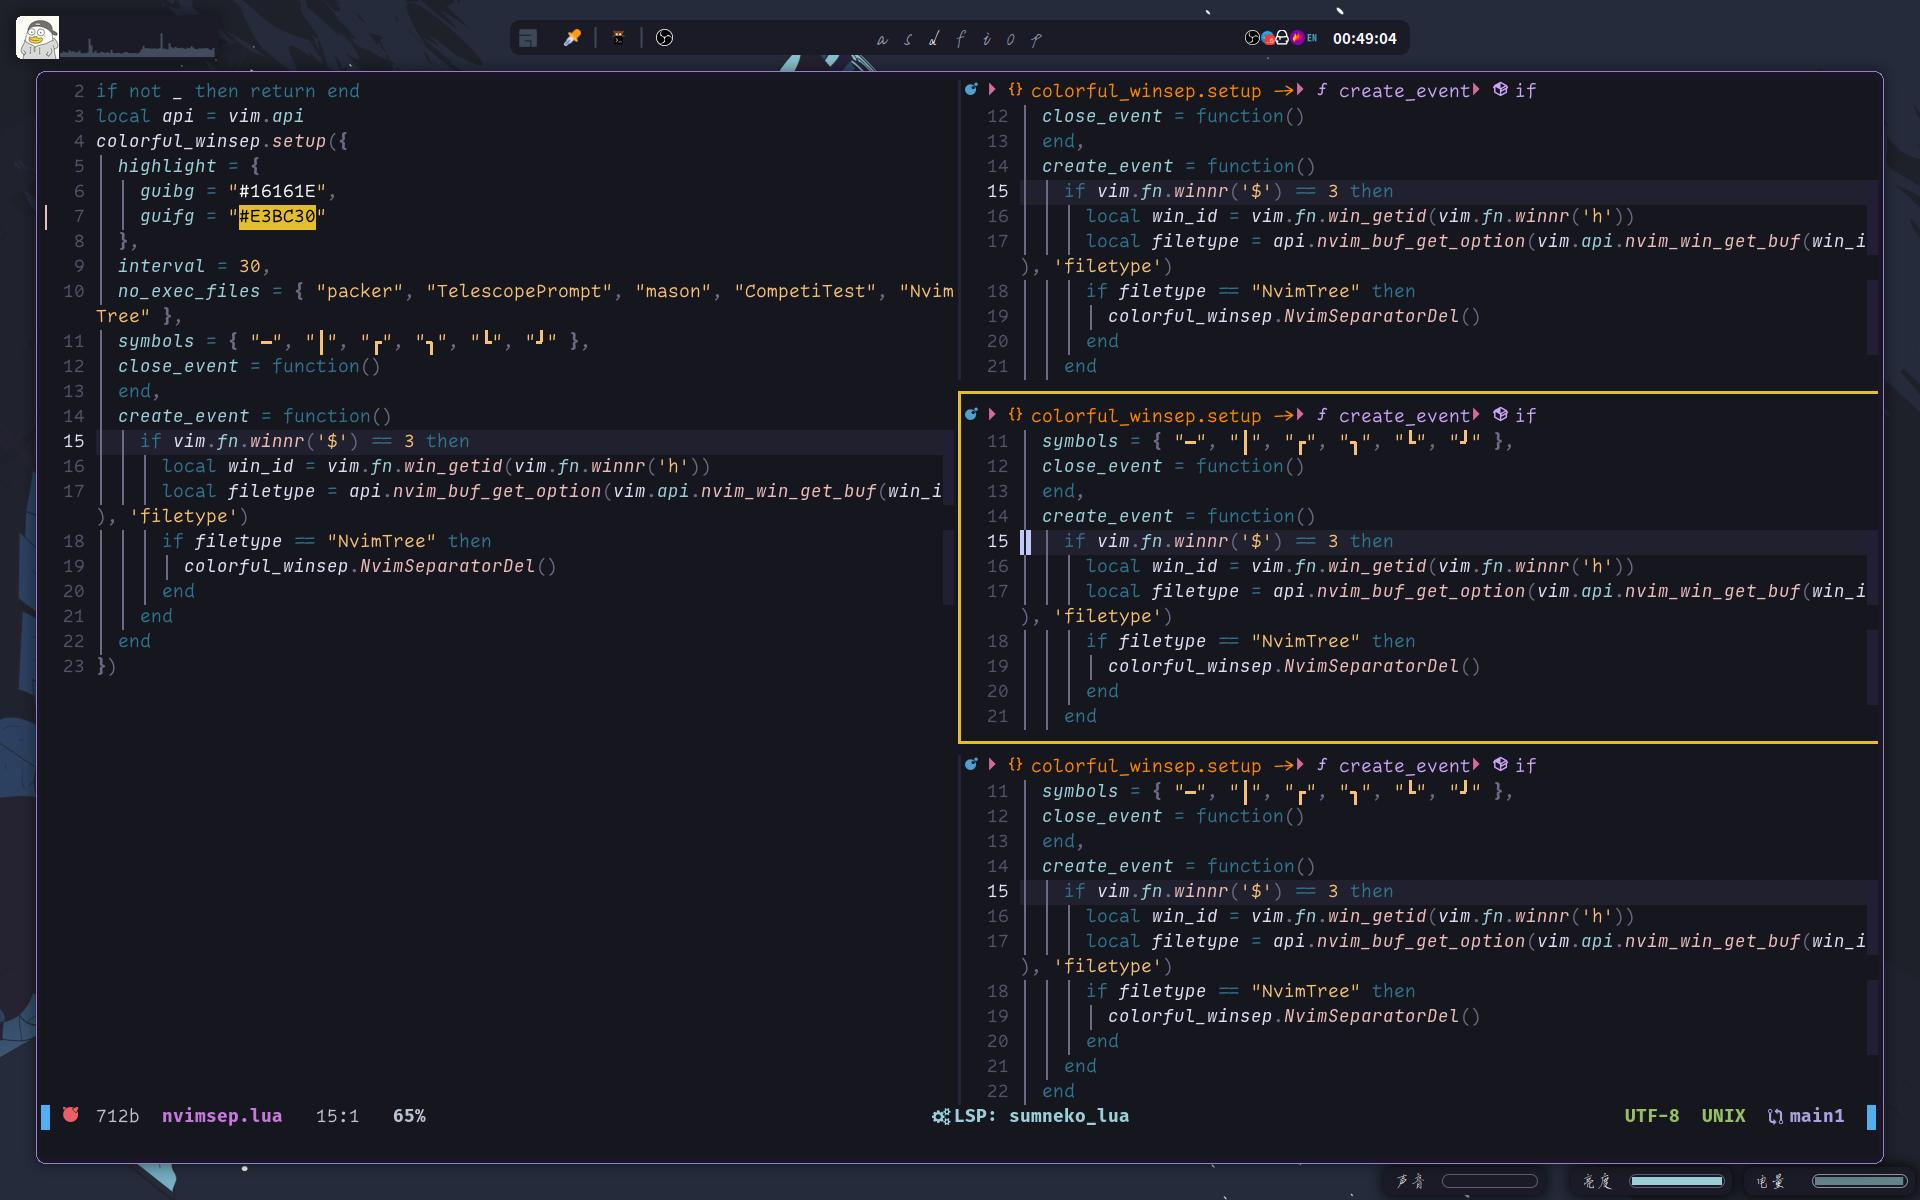
Task: Switch to workspace 'a' in the top bar
Action: [x=881, y=39]
